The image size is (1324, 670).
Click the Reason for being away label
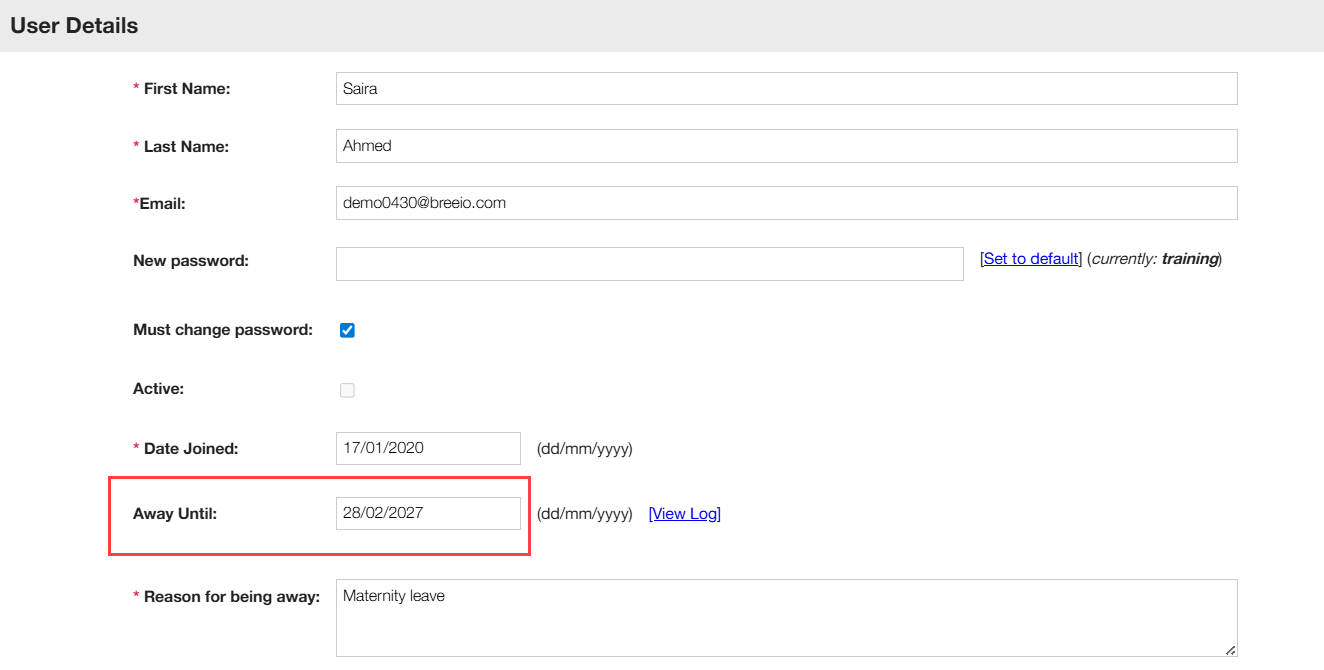click(231, 597)
